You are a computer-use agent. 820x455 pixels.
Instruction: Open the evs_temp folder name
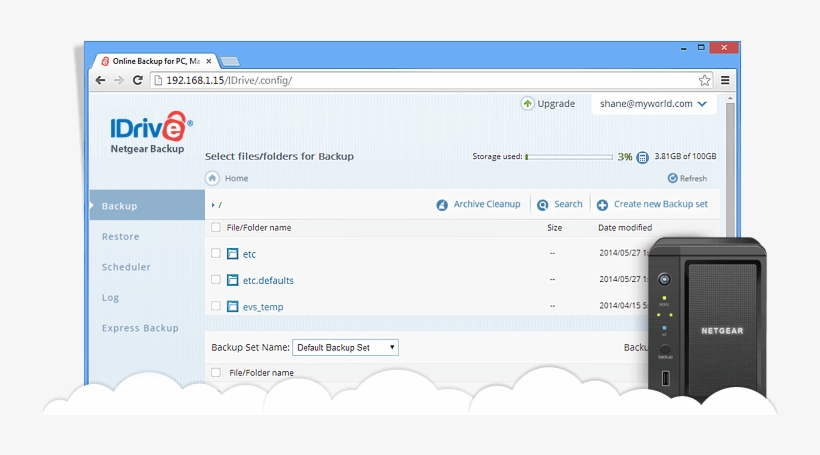click(x=263, y=307)
